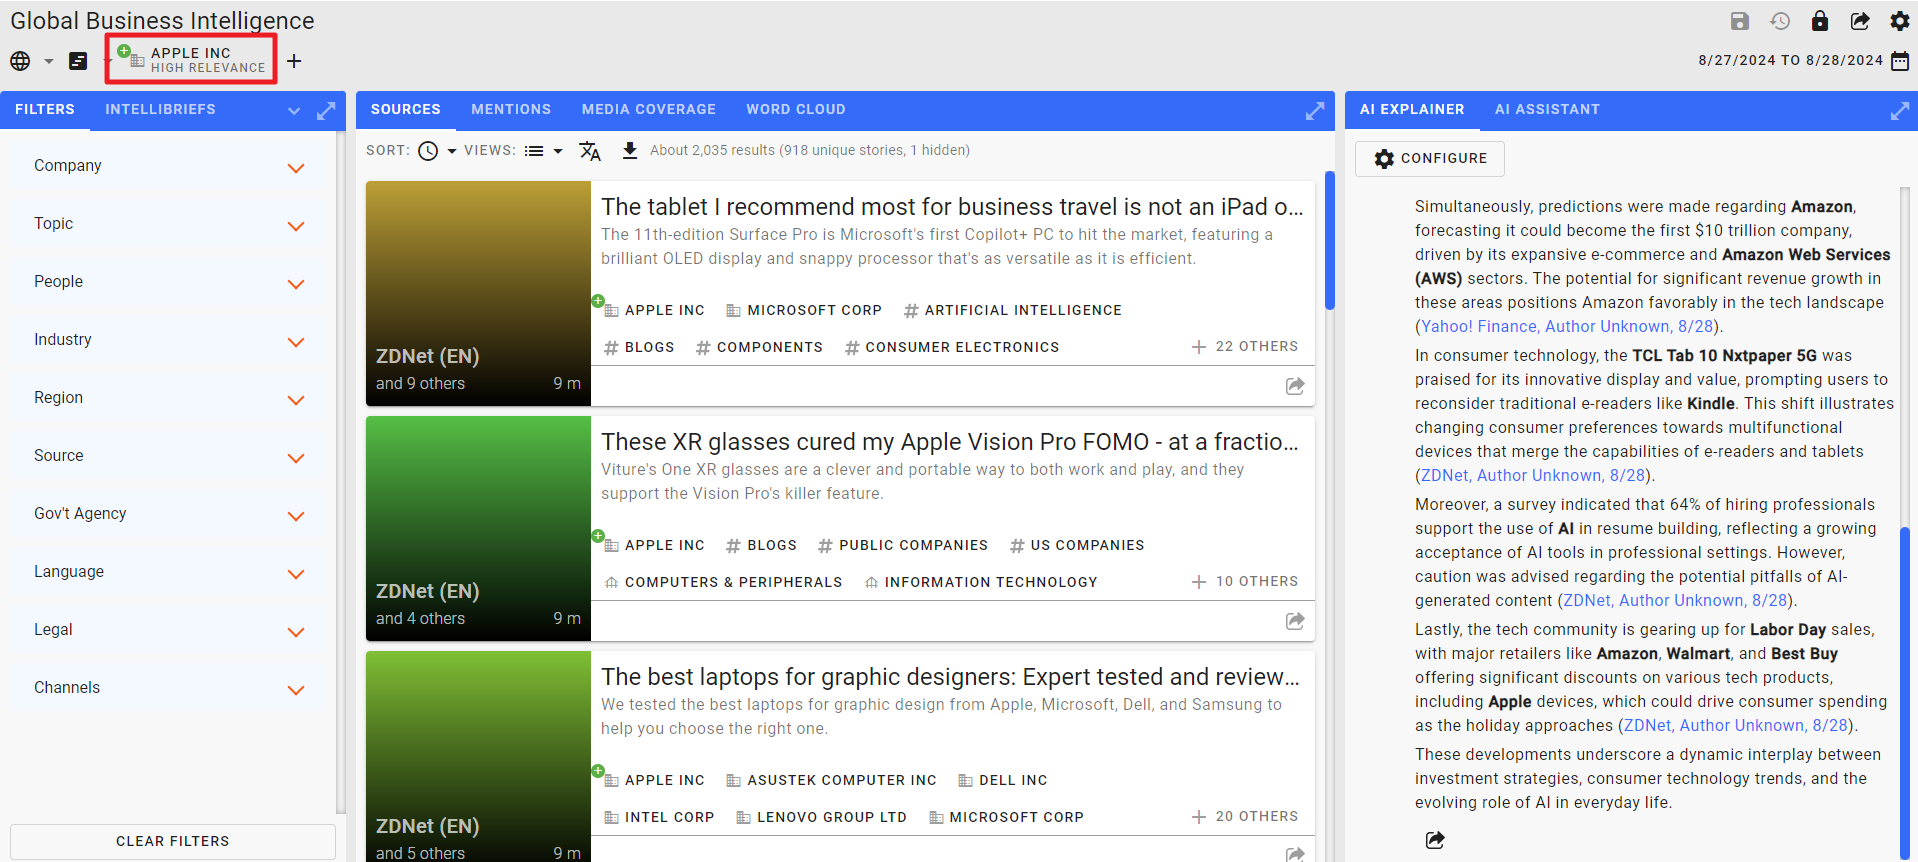Expand the Filters panel to full size
This screenshot has height=862, width=1918.
tap(326, 111)
